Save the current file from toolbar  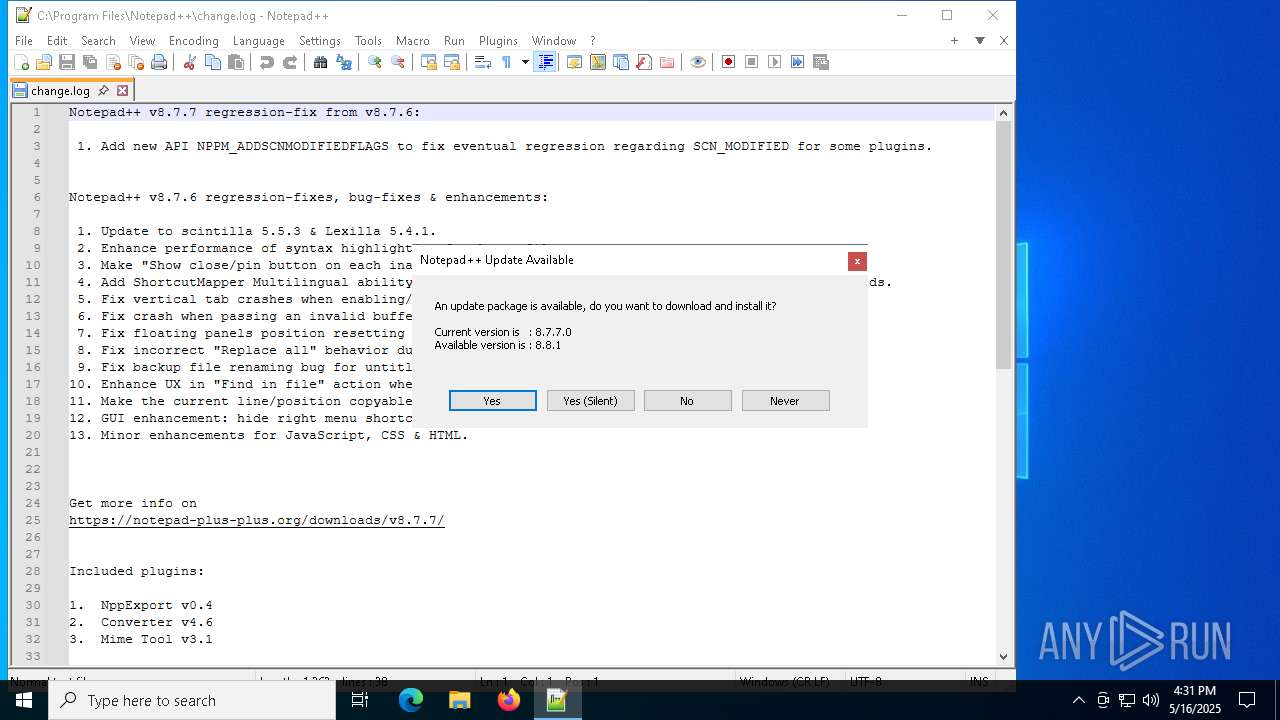(x=67, y=62)
